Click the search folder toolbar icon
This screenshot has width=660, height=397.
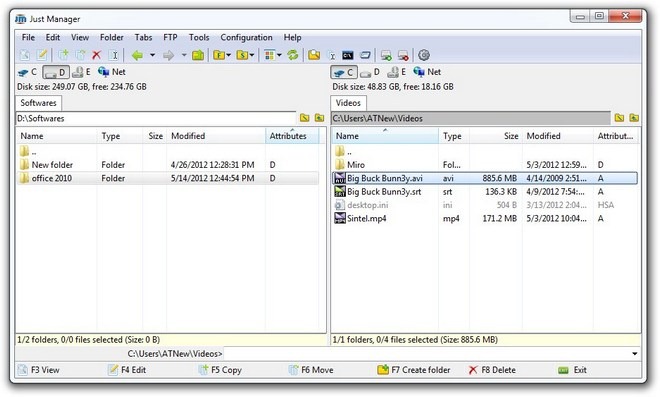[314, 55]
